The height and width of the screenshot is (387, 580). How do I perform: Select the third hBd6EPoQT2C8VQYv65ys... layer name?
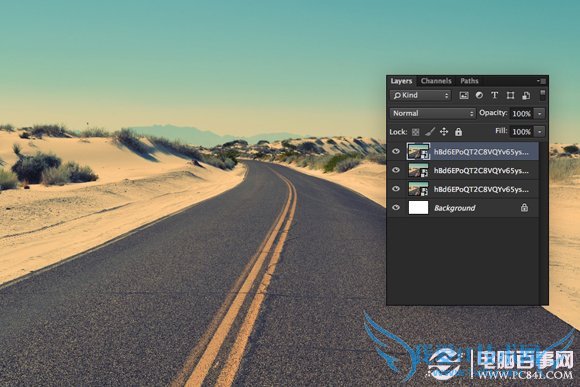[481, 189]
